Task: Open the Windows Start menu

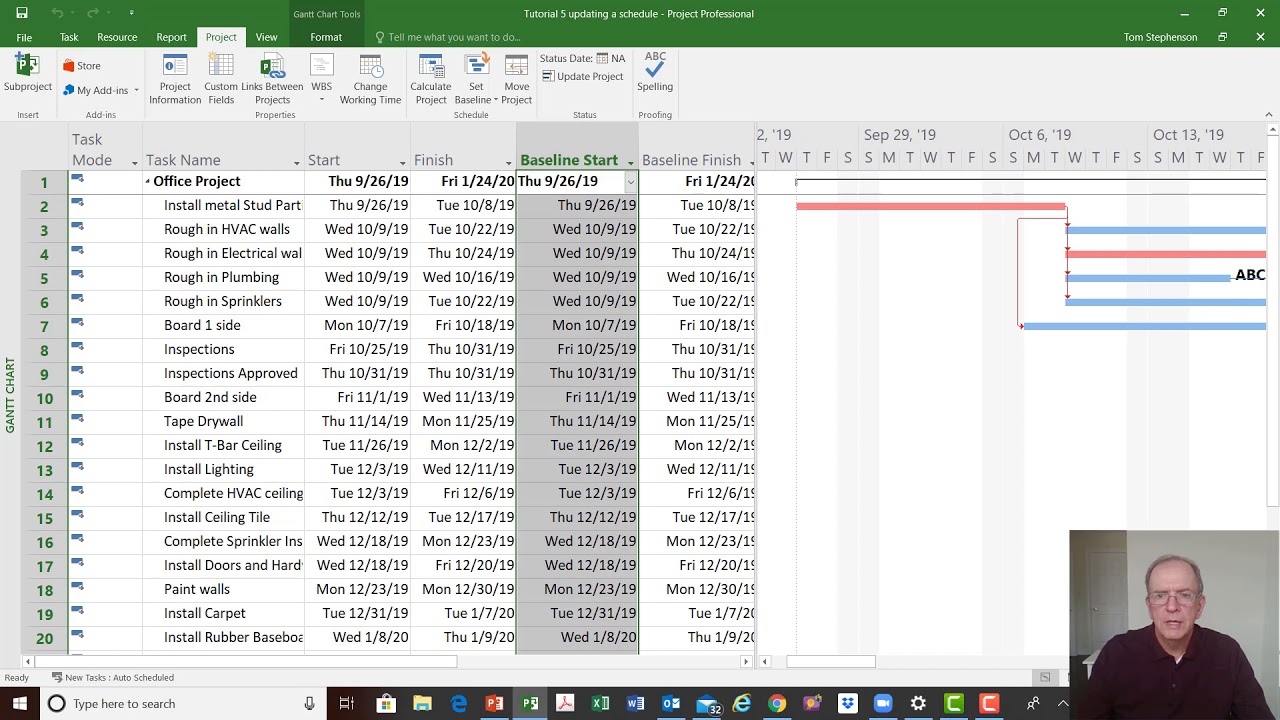Action: pos(19,703)
